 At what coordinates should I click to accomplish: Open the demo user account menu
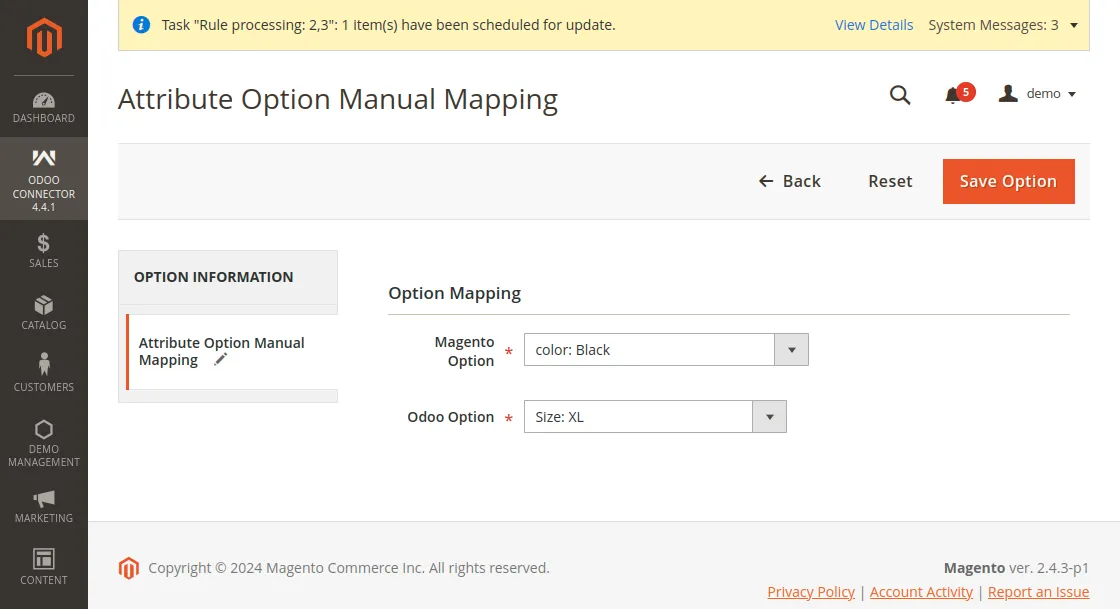tap(1040, 93)
